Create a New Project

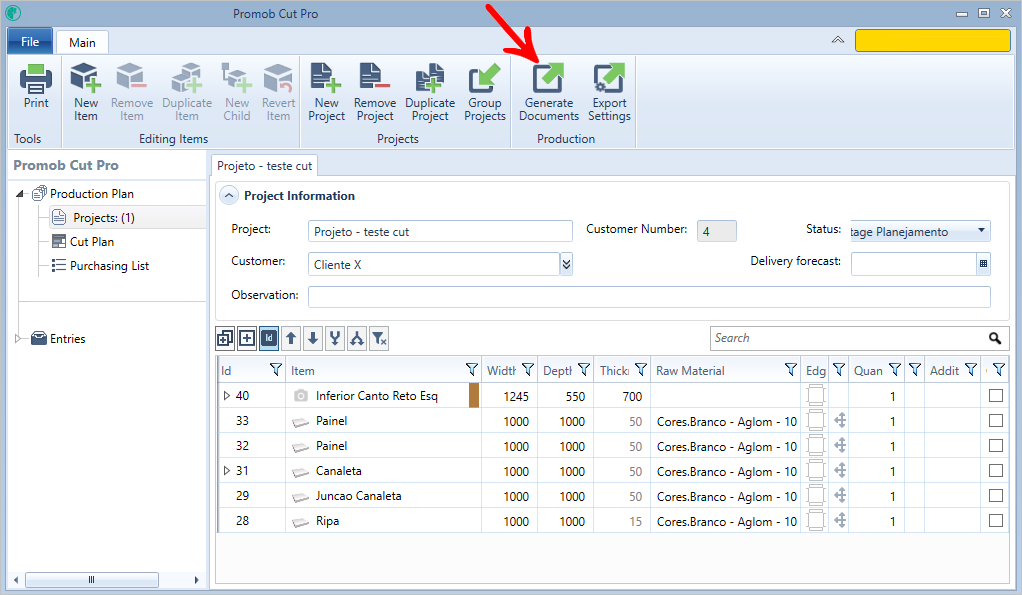click(326, 92)
